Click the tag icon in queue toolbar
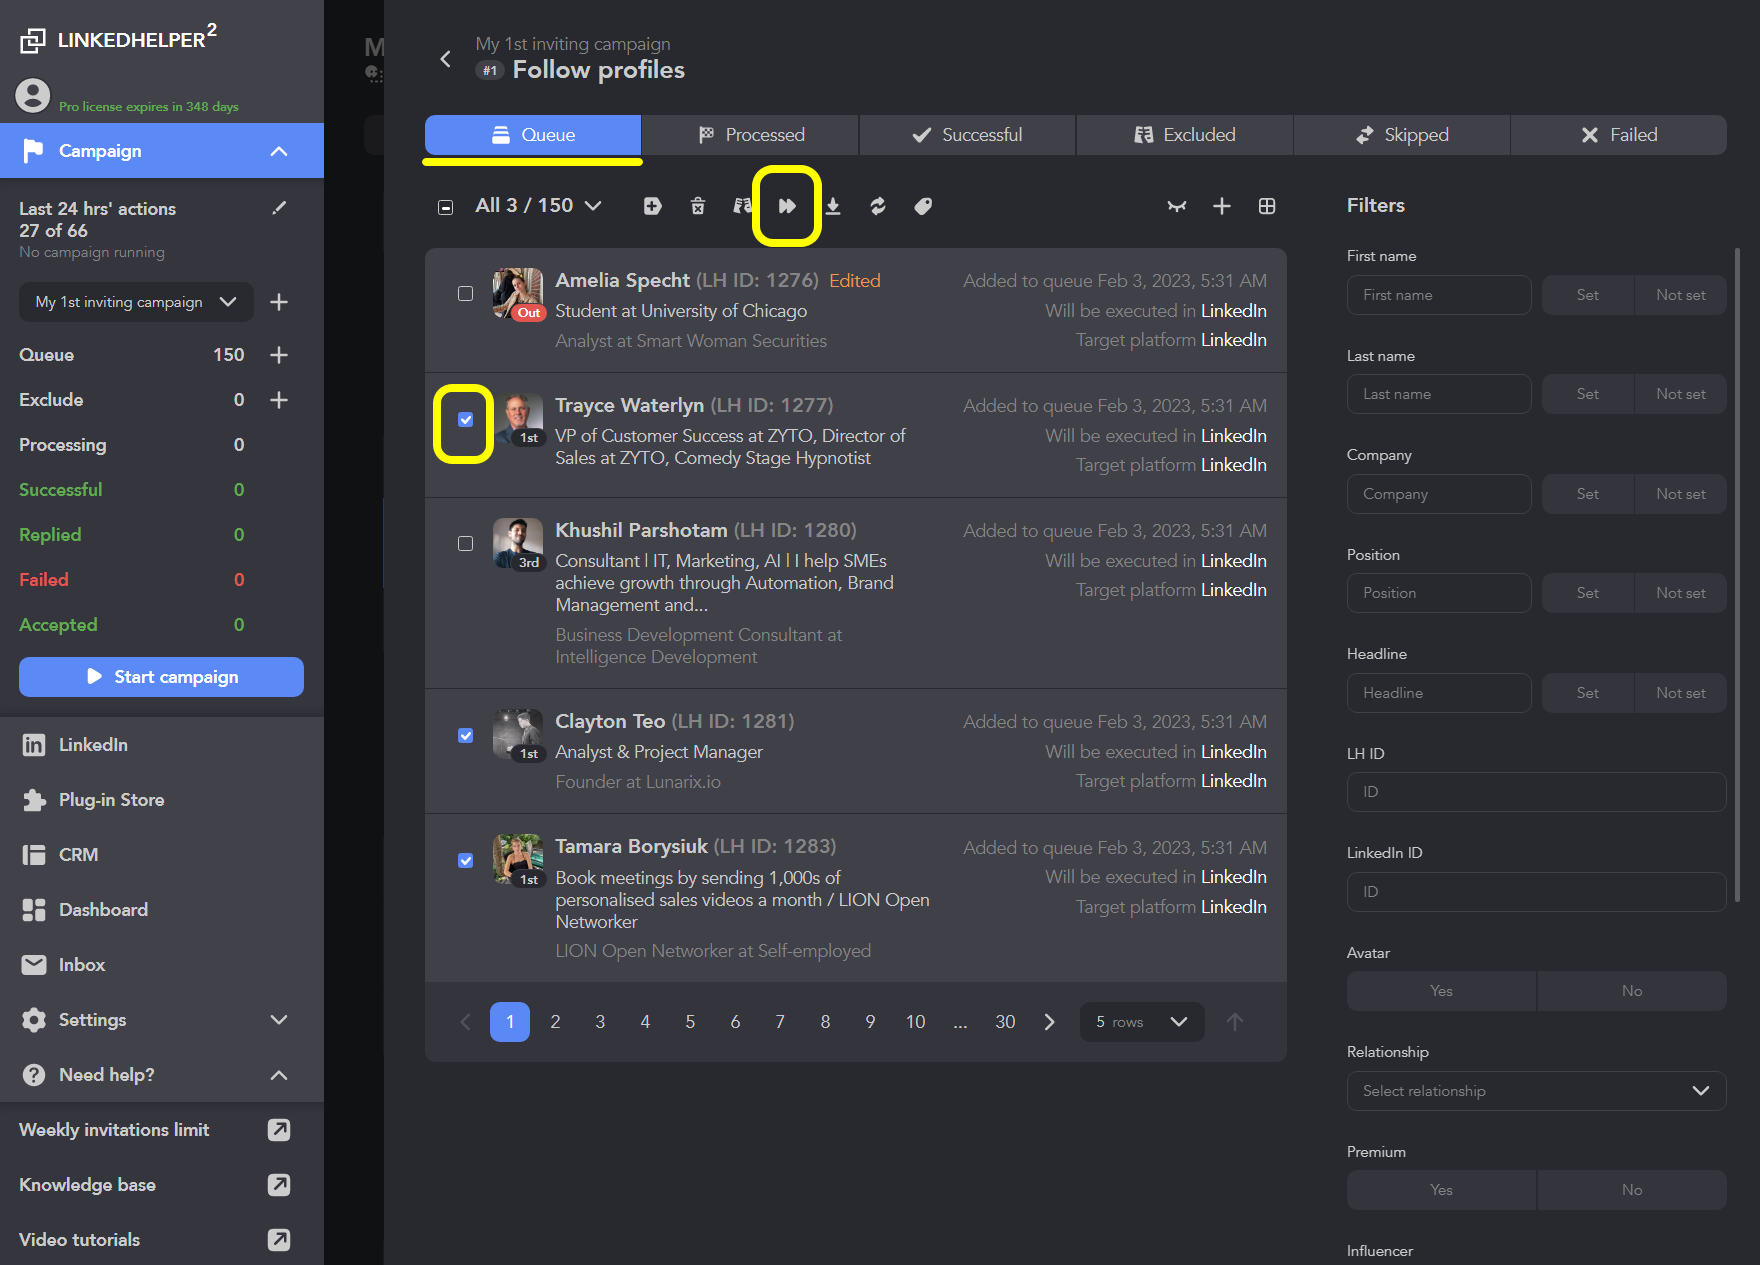 (x=923, y=206)
